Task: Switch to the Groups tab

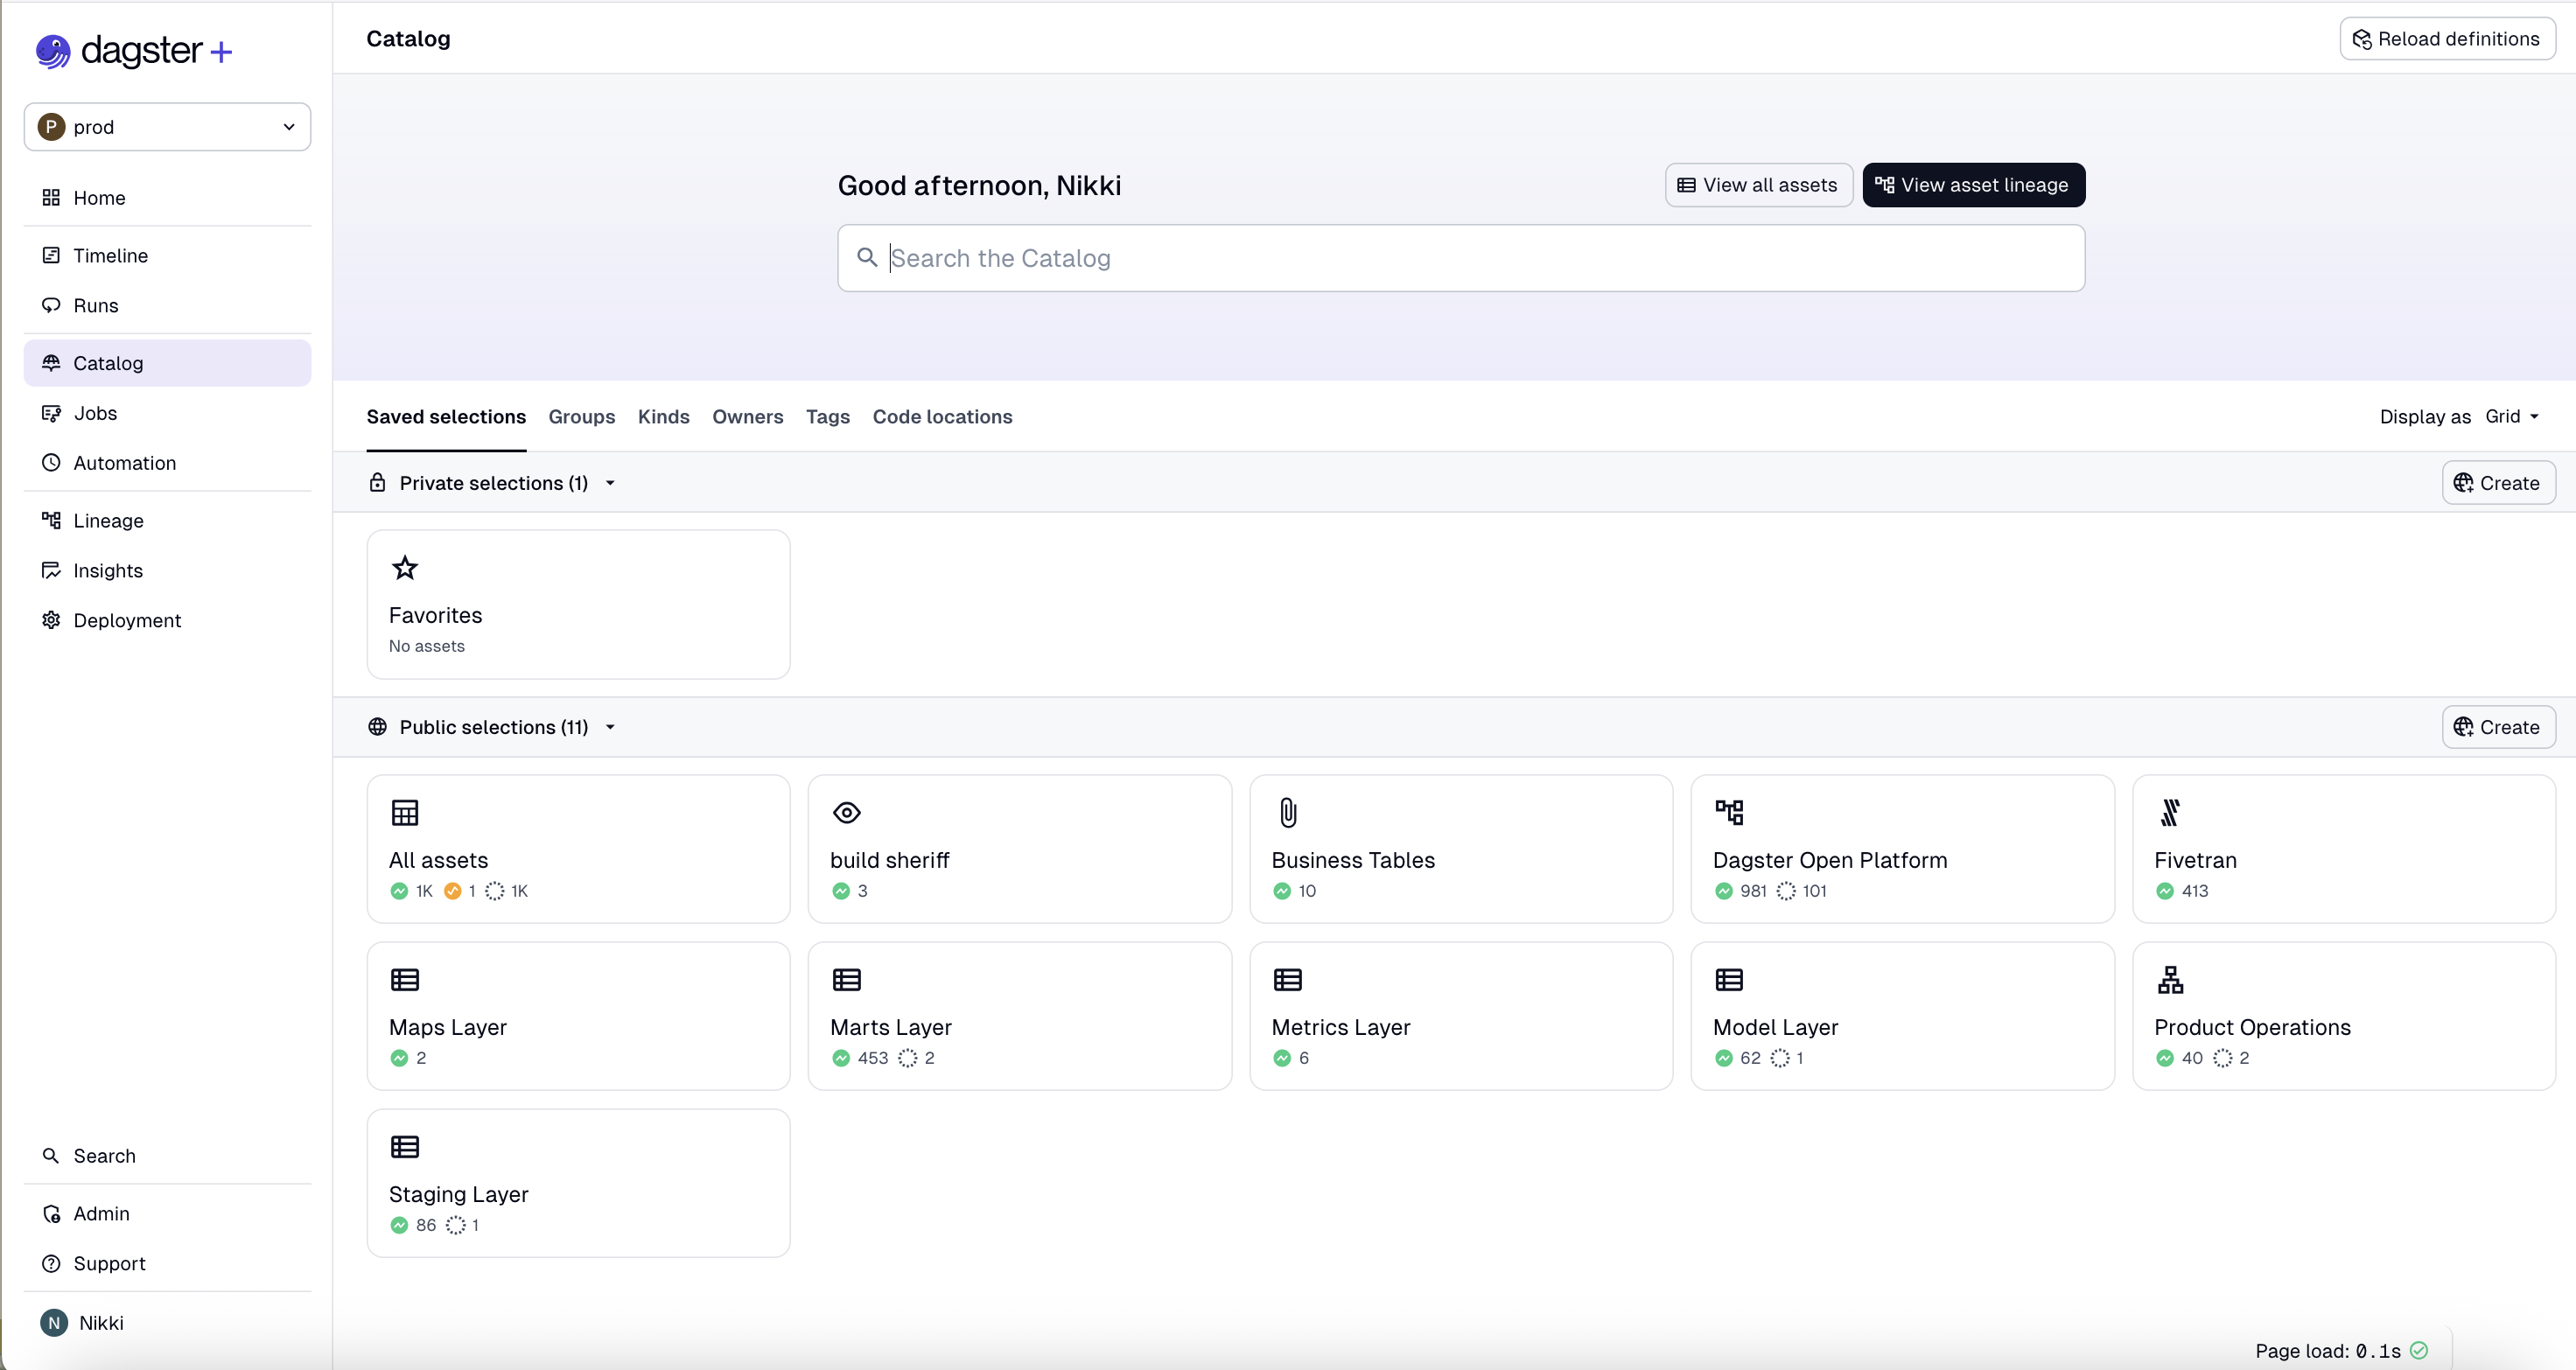Action: coord(582,417)
